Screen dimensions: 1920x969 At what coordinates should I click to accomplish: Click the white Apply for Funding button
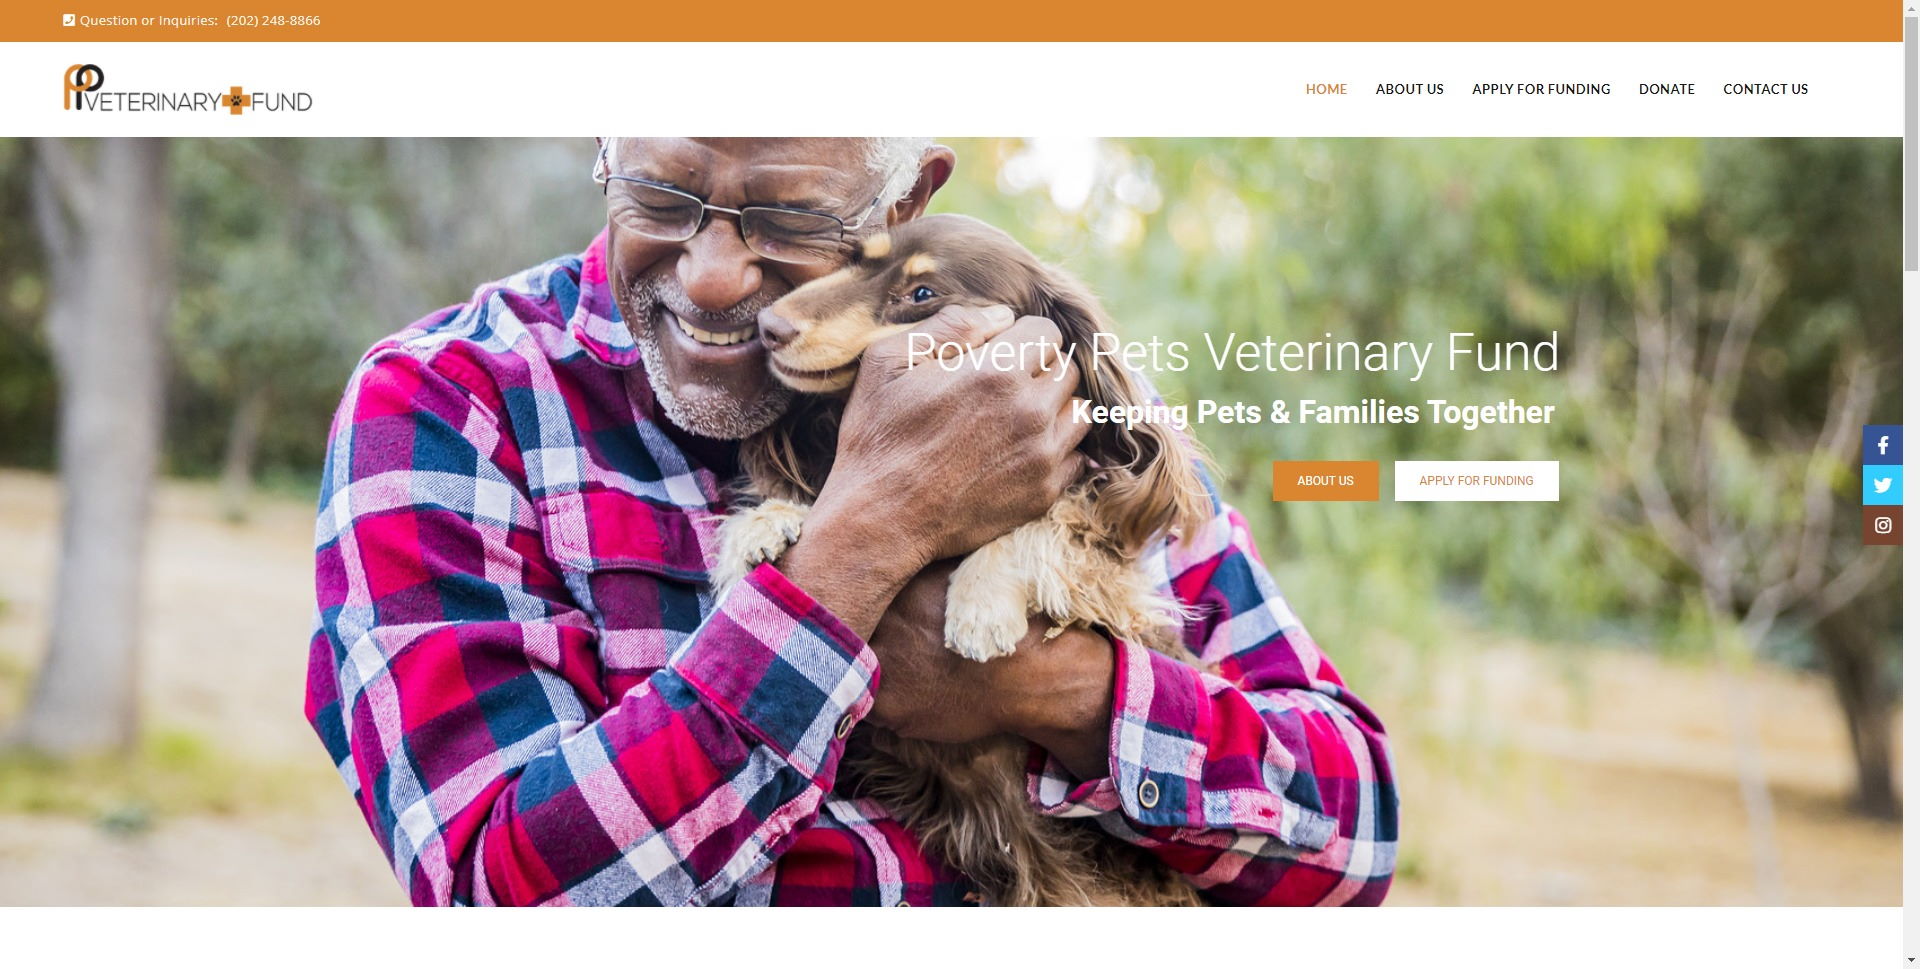click(x=1476, y=481)
